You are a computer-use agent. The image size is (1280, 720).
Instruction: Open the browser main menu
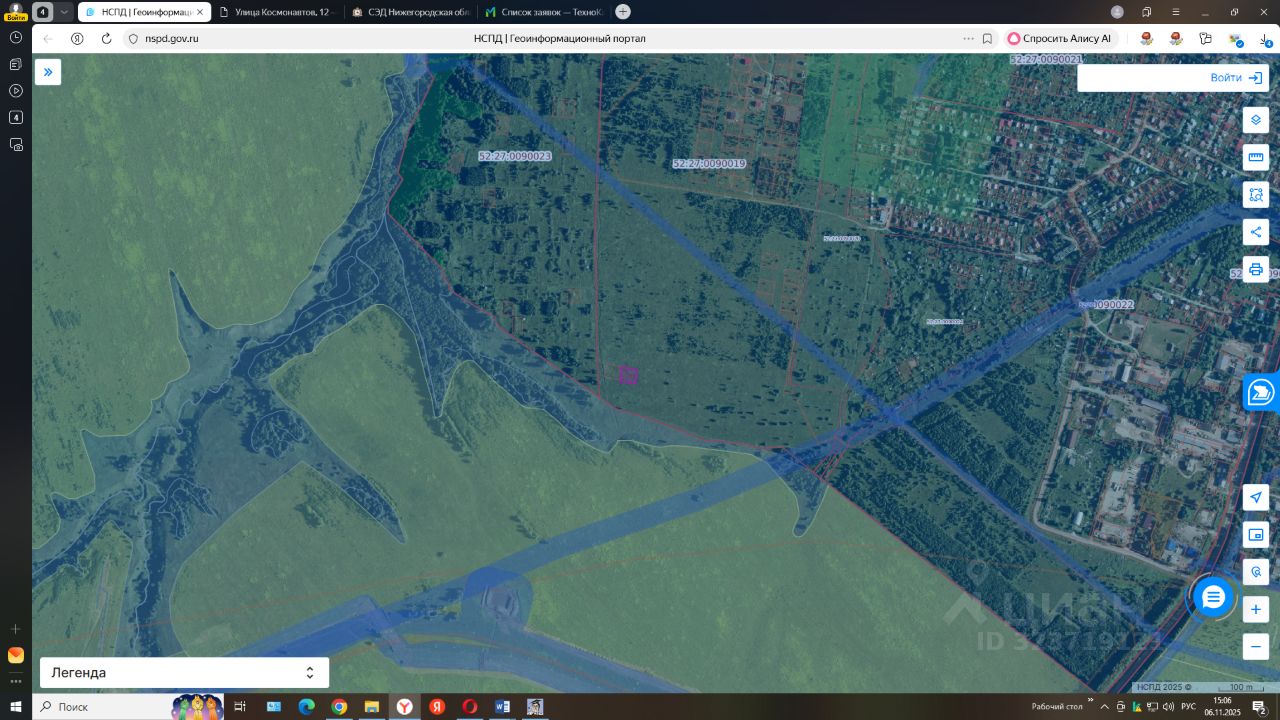1176,12
